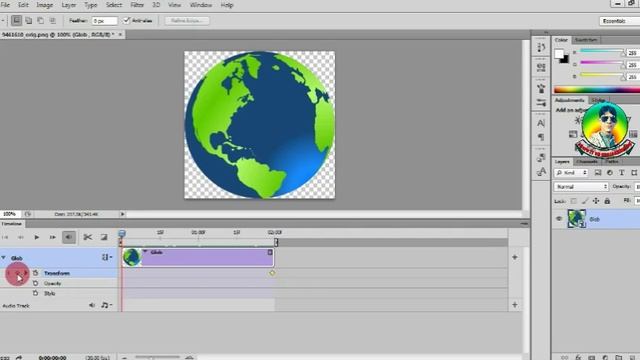
Task: Open the Select menu
Action: point(114,5)
